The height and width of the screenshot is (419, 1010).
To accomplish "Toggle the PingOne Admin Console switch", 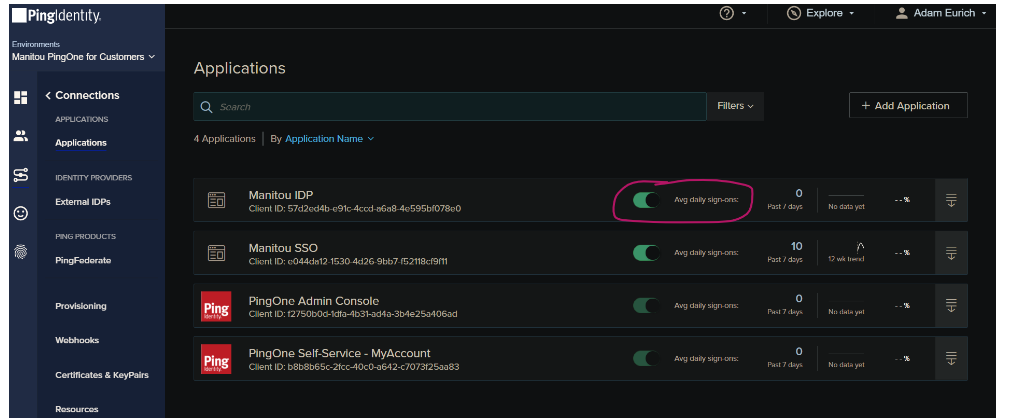I will click(x=646, y=306).
